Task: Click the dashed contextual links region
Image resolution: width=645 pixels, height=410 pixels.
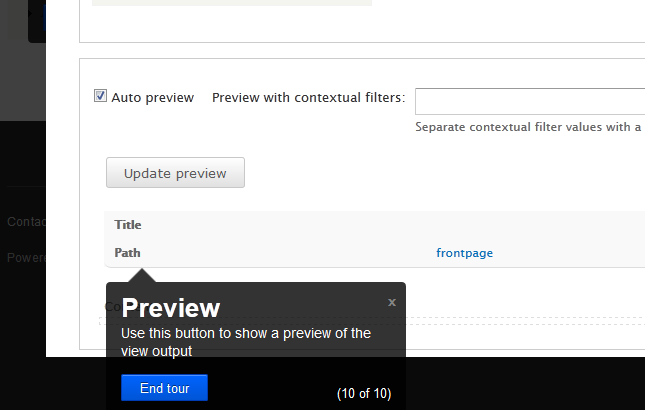Action: pyautogui.click(x=525, y=321)
